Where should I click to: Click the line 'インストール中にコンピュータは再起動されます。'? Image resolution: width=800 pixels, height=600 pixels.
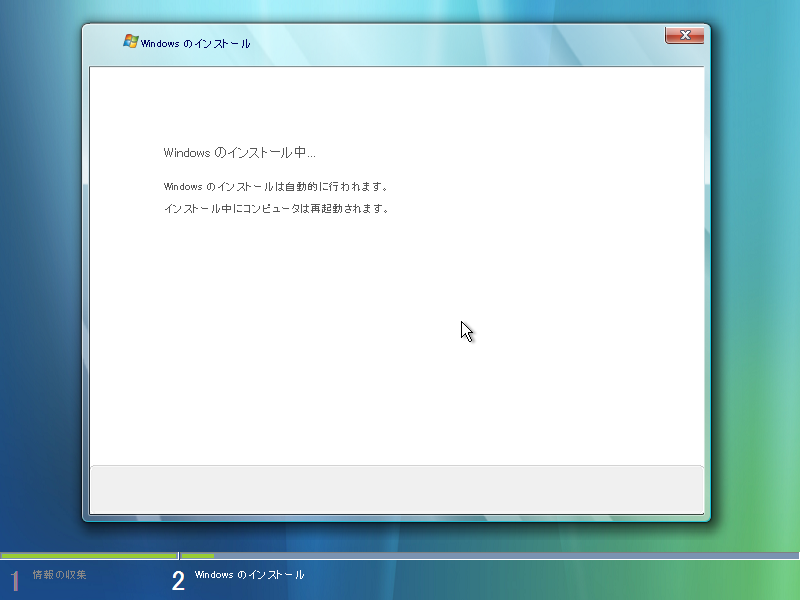tap(276, 209)
